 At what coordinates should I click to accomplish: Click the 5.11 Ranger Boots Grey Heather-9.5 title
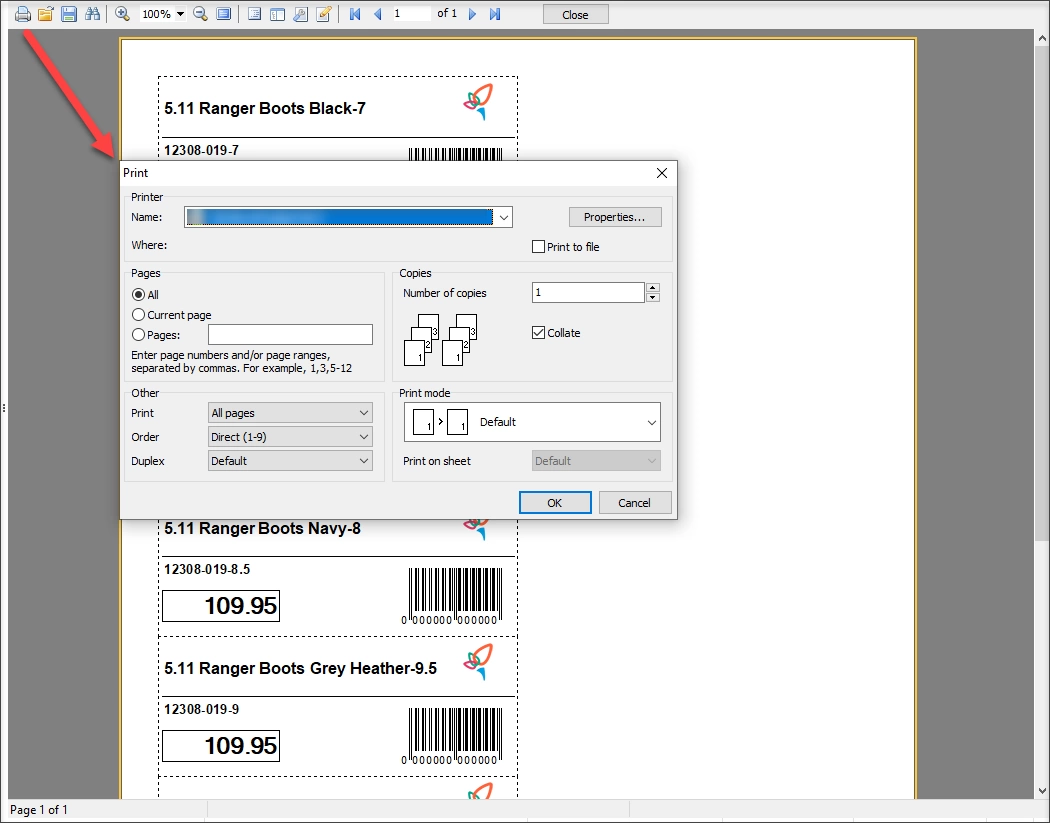[301, 668]
